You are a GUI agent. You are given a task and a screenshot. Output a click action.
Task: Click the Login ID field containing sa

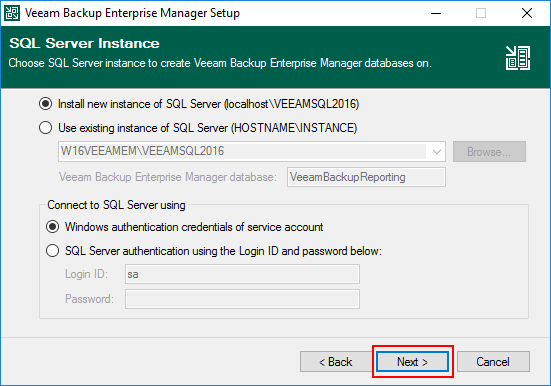click(x=242, y=274)
